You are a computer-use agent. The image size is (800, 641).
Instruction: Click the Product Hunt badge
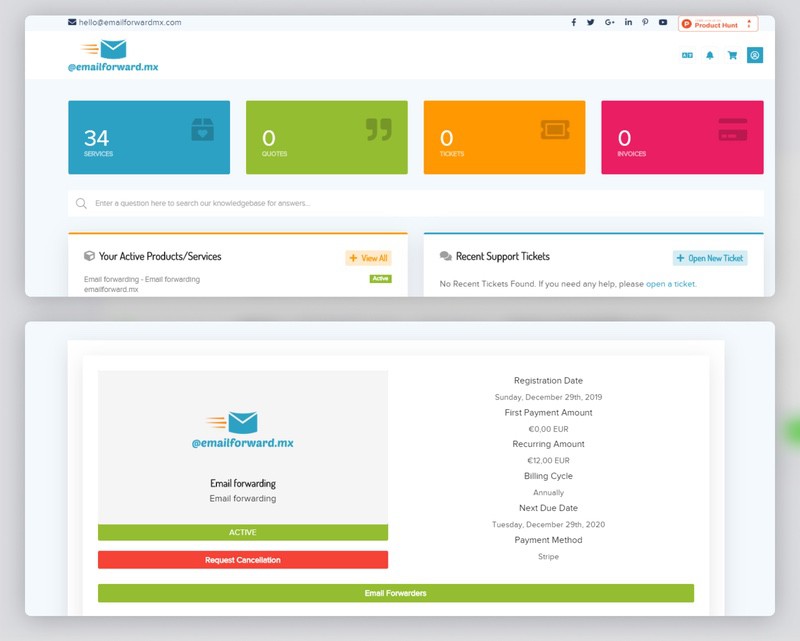pyautogui.click(x=717, y=24)
